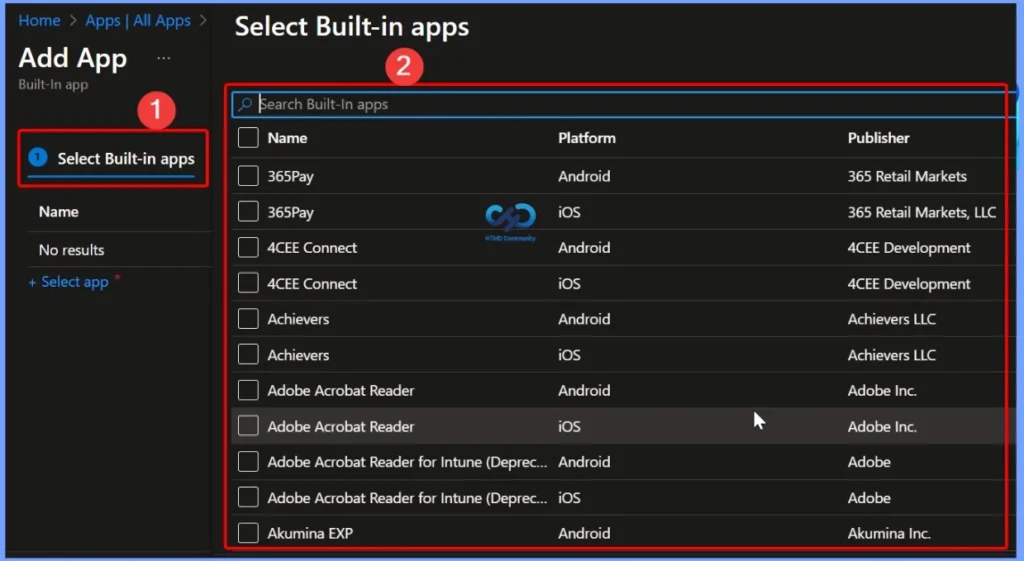This screenshot has width=1024, height=561.
Task: Go to Apps | All Apps breadcrumb
Action: click(138, 21)
